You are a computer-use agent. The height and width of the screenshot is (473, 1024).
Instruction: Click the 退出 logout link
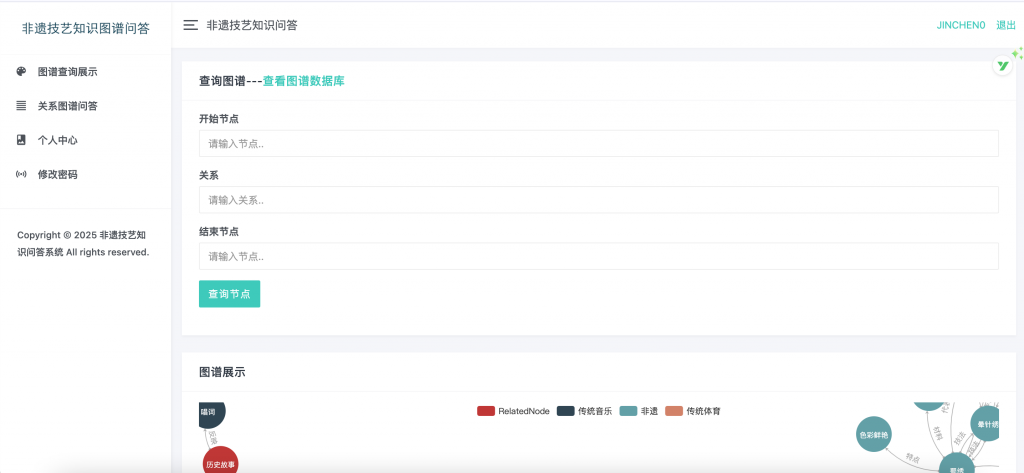(1006, 25)
